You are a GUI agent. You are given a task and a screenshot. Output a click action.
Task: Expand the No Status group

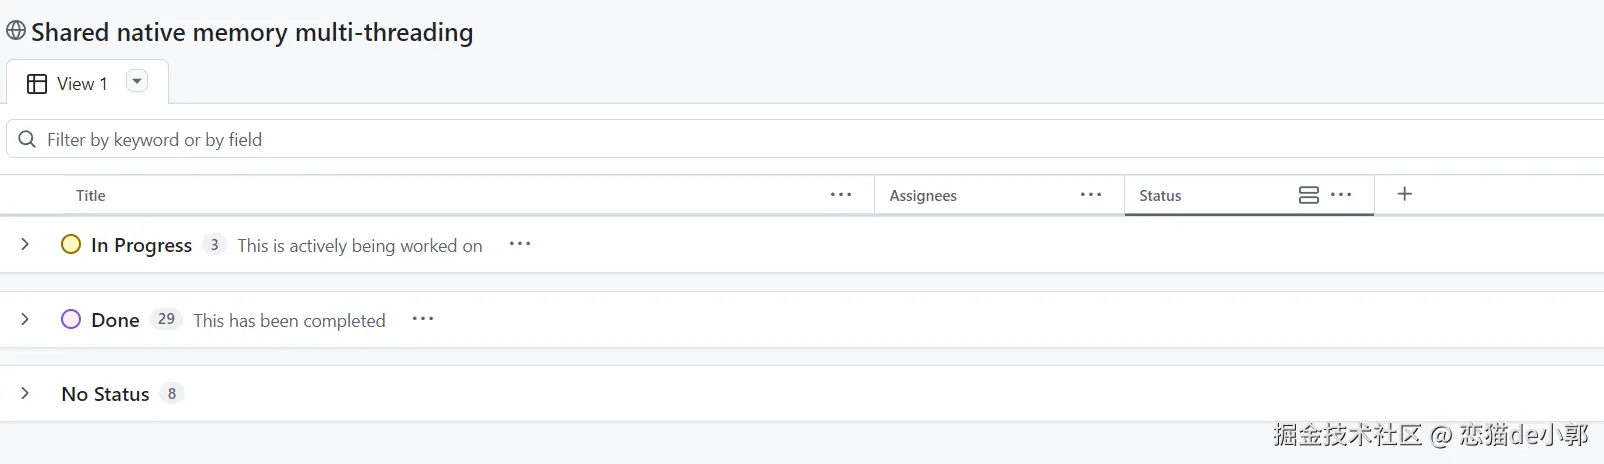tap(25, 393)
